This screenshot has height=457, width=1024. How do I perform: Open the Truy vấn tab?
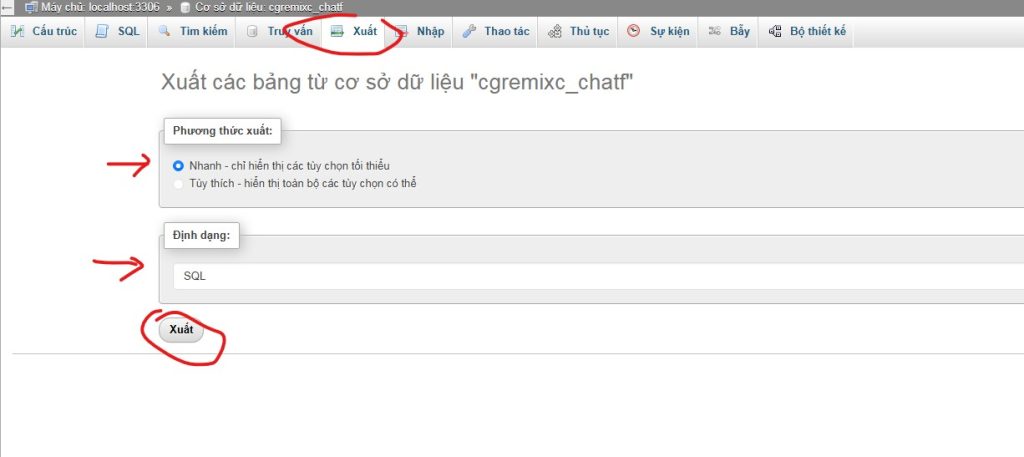(289, 32)
